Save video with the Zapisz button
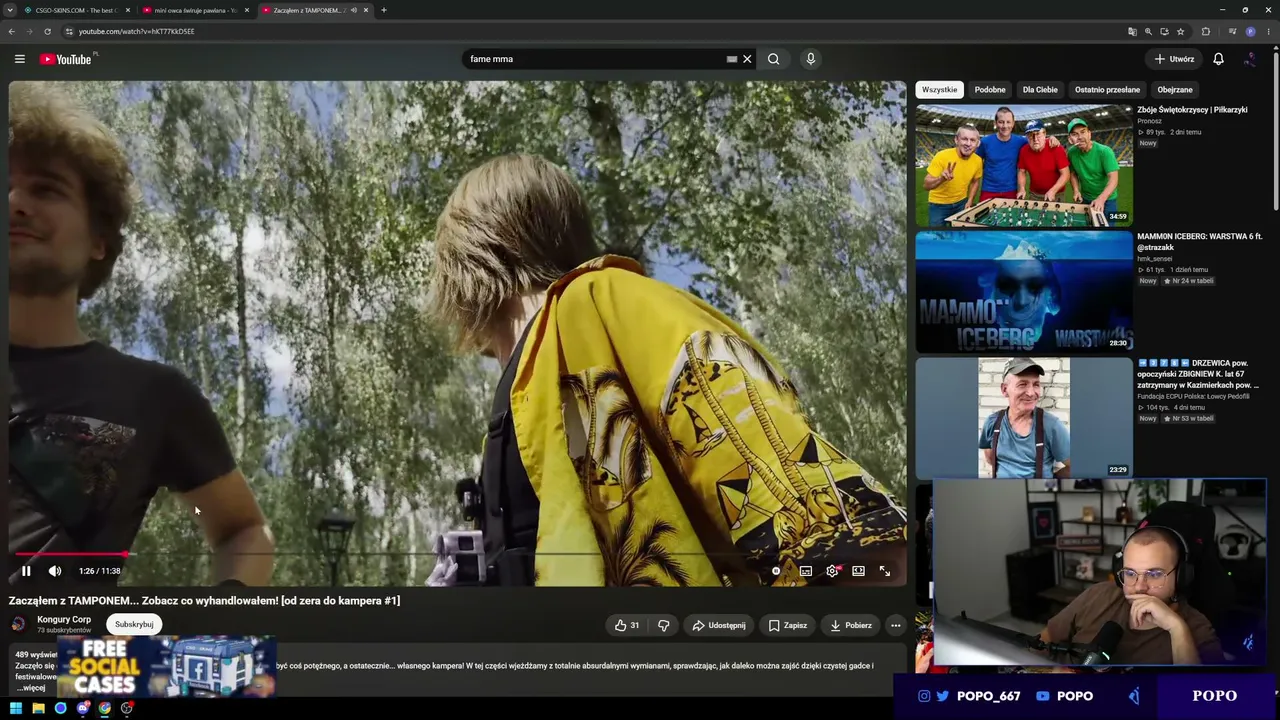The width and height of the screenshot is (1280, 720). coord(788,625)
